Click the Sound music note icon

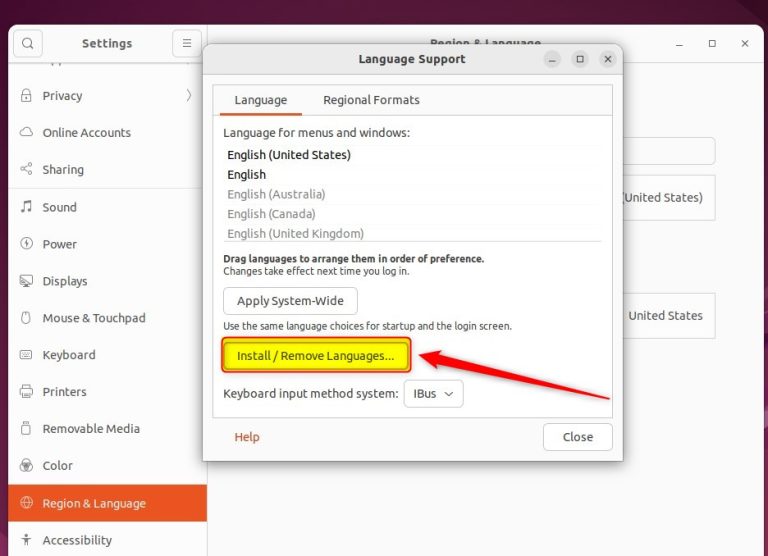click(26, 207)
